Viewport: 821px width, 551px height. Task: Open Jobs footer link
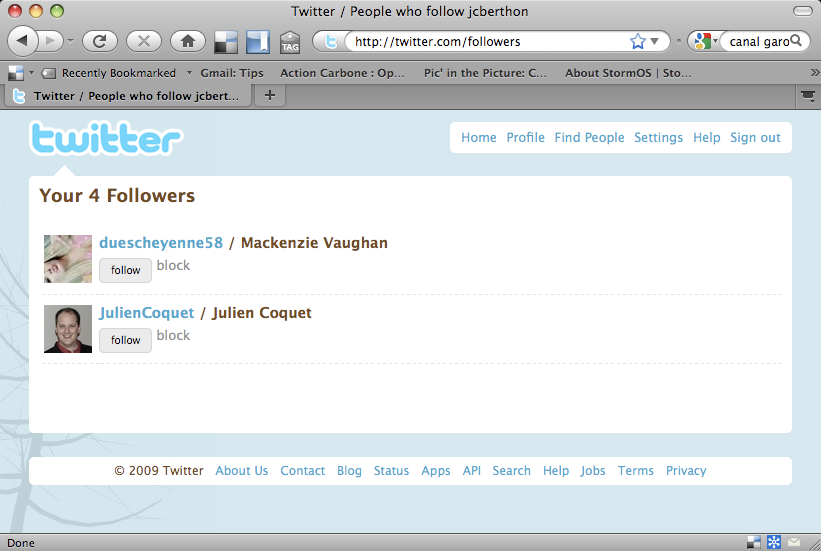click(593, 471)
